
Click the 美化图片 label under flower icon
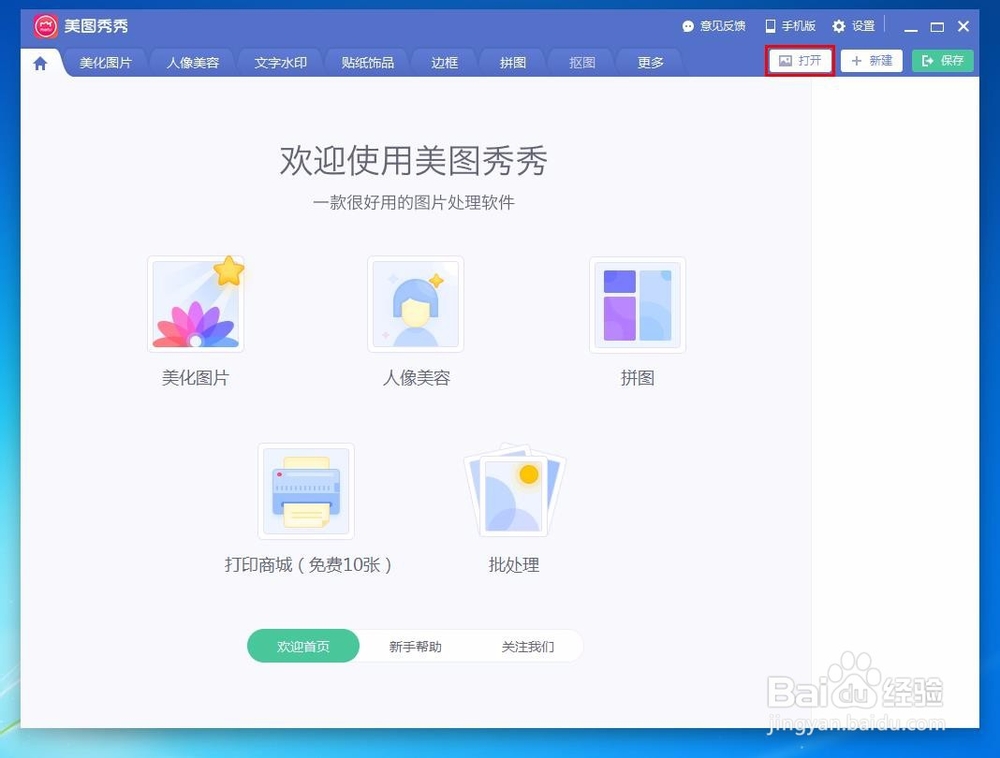tap(195, 378)
